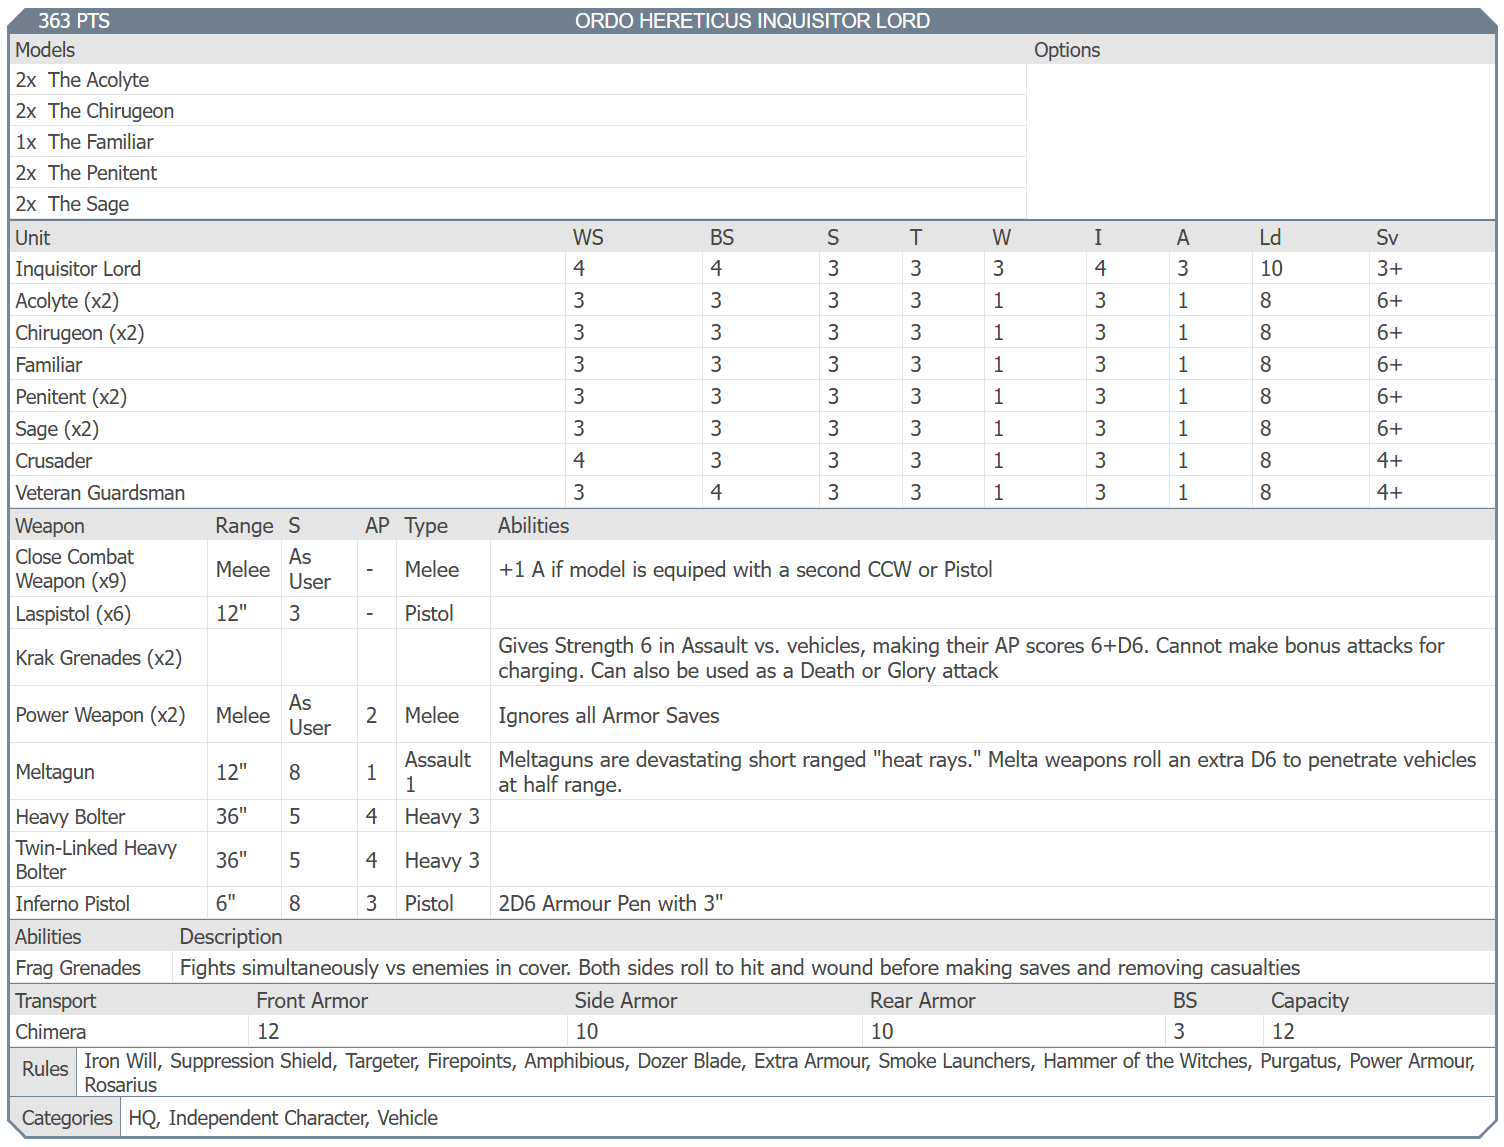Screen dimensions: 1504x1147
Task: Click the rules list starting with 'Iron Will'
Action: [x=780, y=1073]
